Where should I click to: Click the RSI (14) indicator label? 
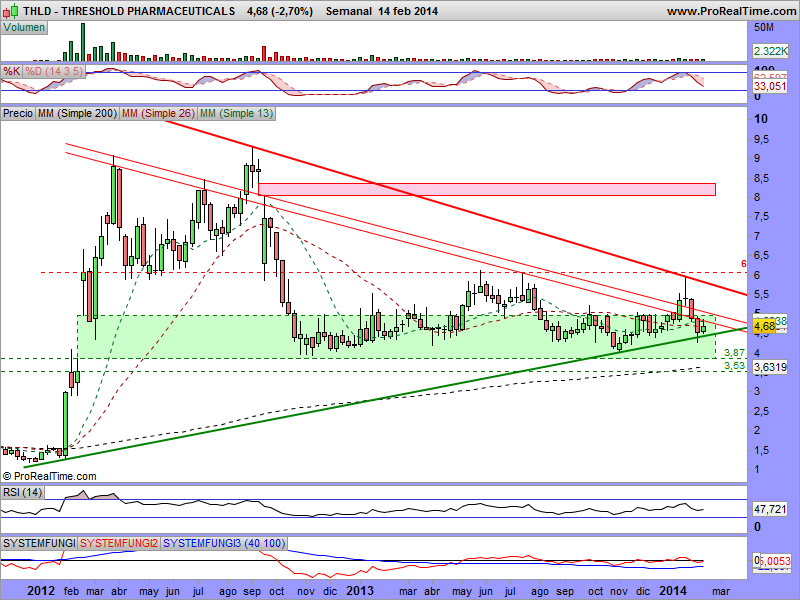click(x=22, y=492)
